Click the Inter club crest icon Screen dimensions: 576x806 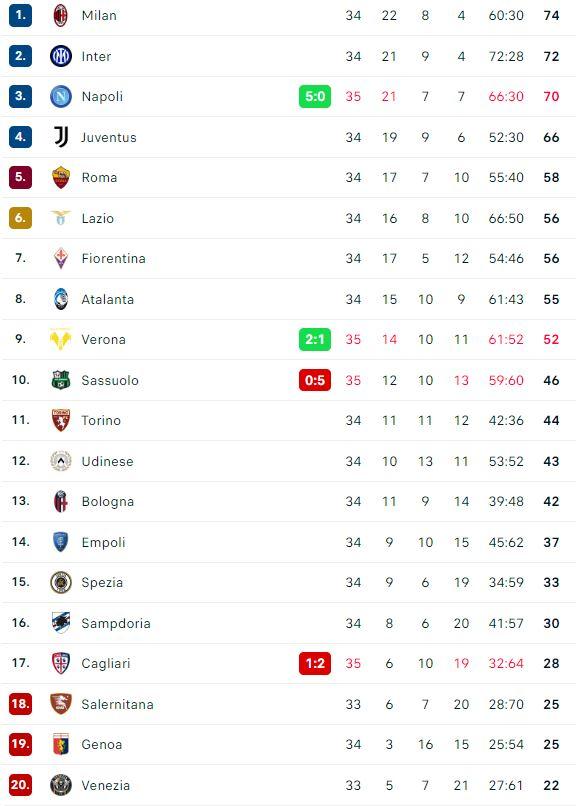point(61,56)
